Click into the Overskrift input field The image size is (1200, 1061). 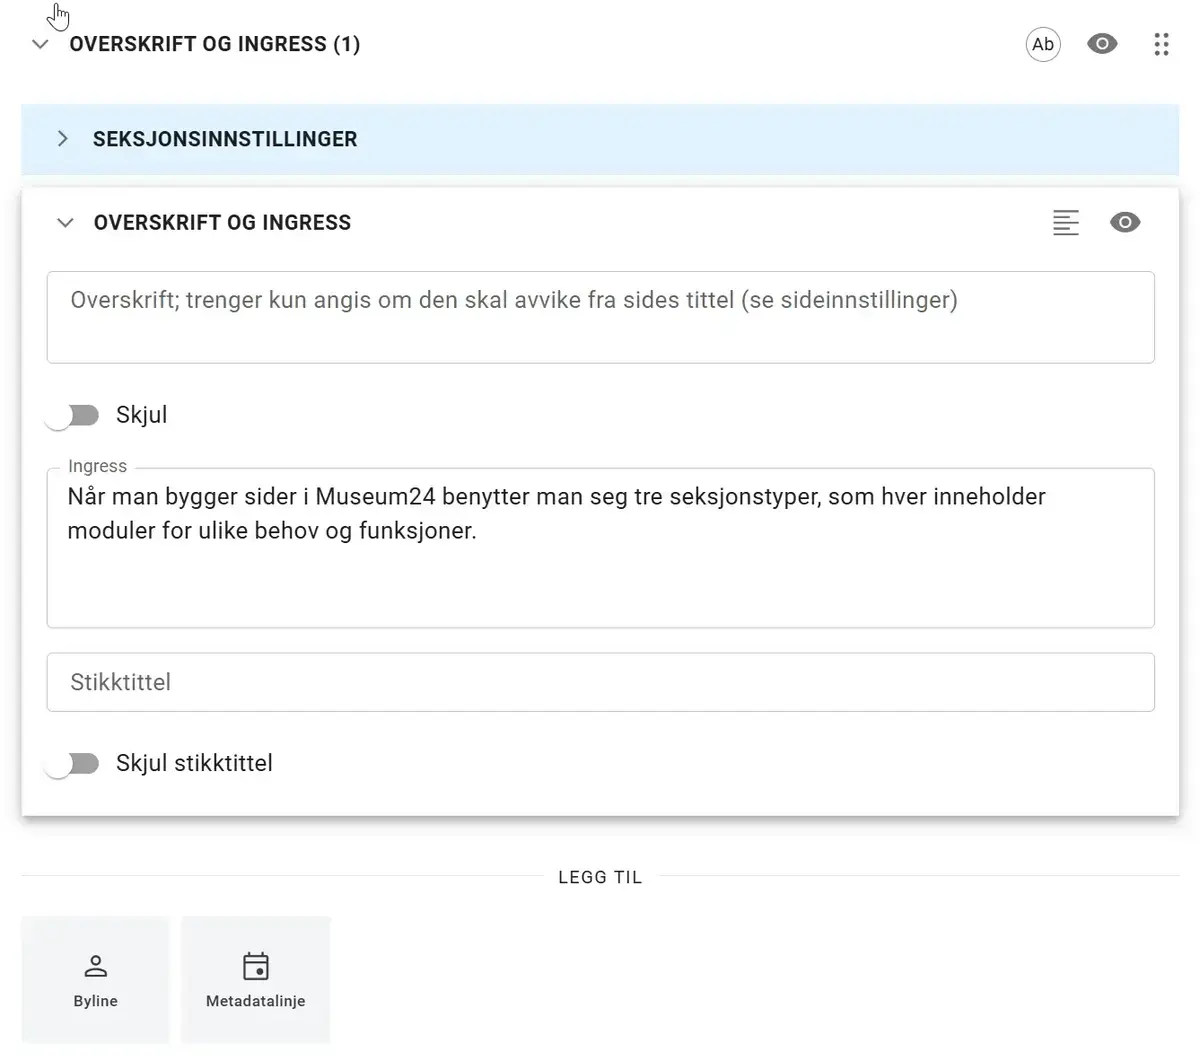600,317
